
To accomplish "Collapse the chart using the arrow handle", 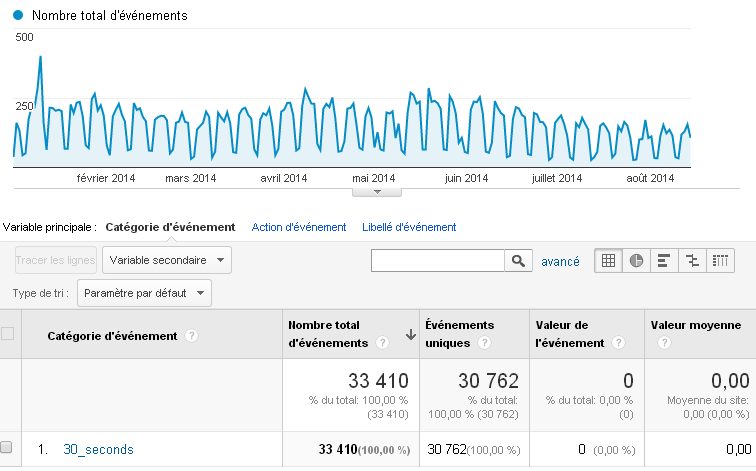I will pyautogui.click(x=377, y=191).
